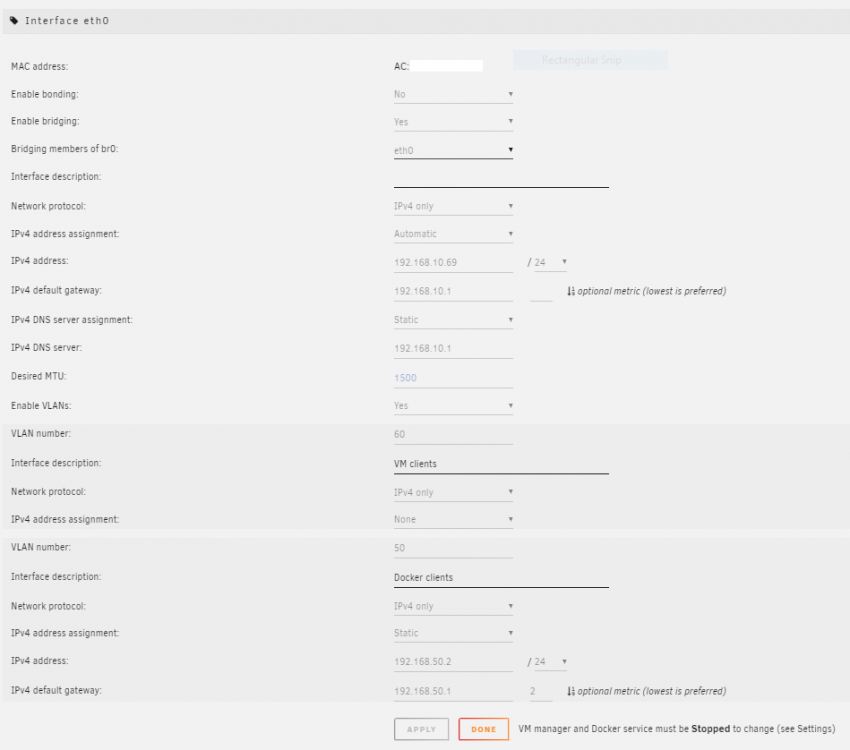Click the 'MAC address:' label

pos(40,67)
